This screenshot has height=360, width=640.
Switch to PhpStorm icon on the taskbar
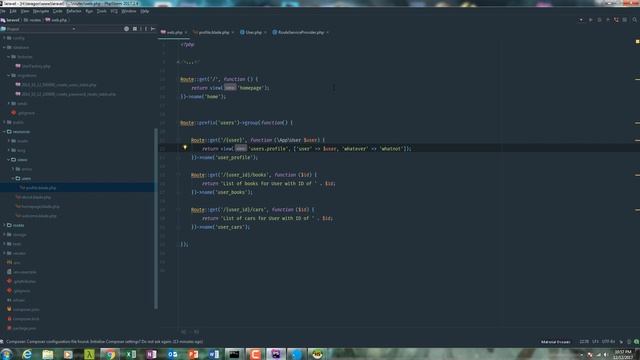click(x=276, y=354)
